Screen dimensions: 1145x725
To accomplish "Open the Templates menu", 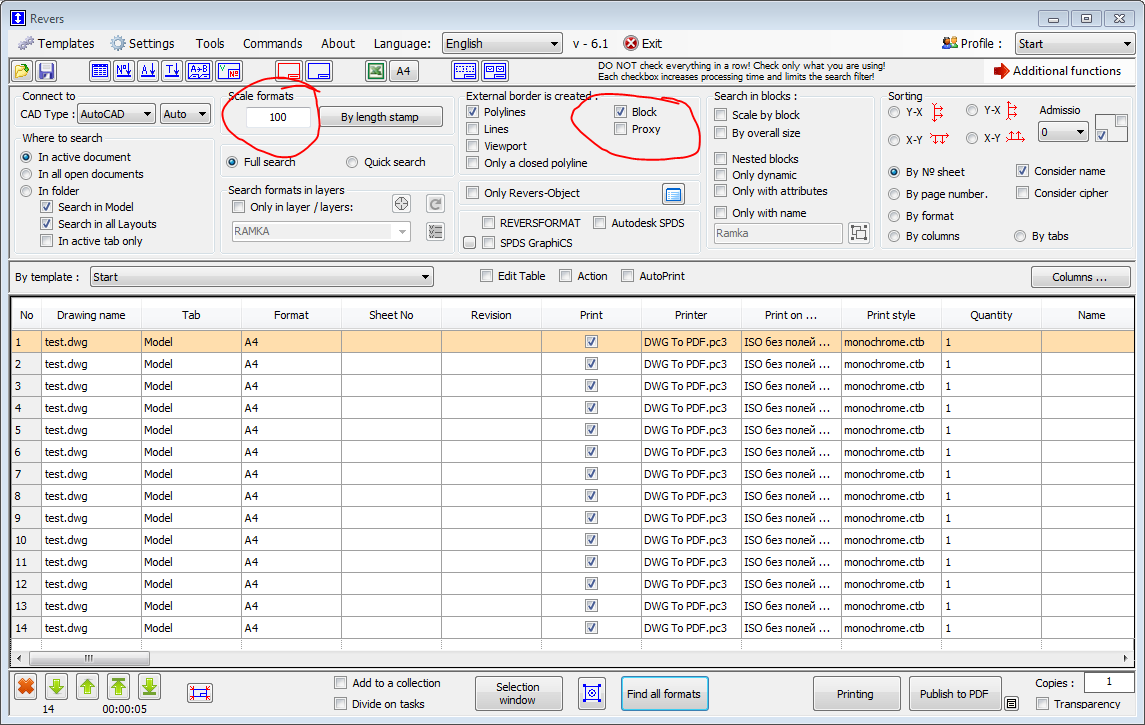I will click(56, 44).
